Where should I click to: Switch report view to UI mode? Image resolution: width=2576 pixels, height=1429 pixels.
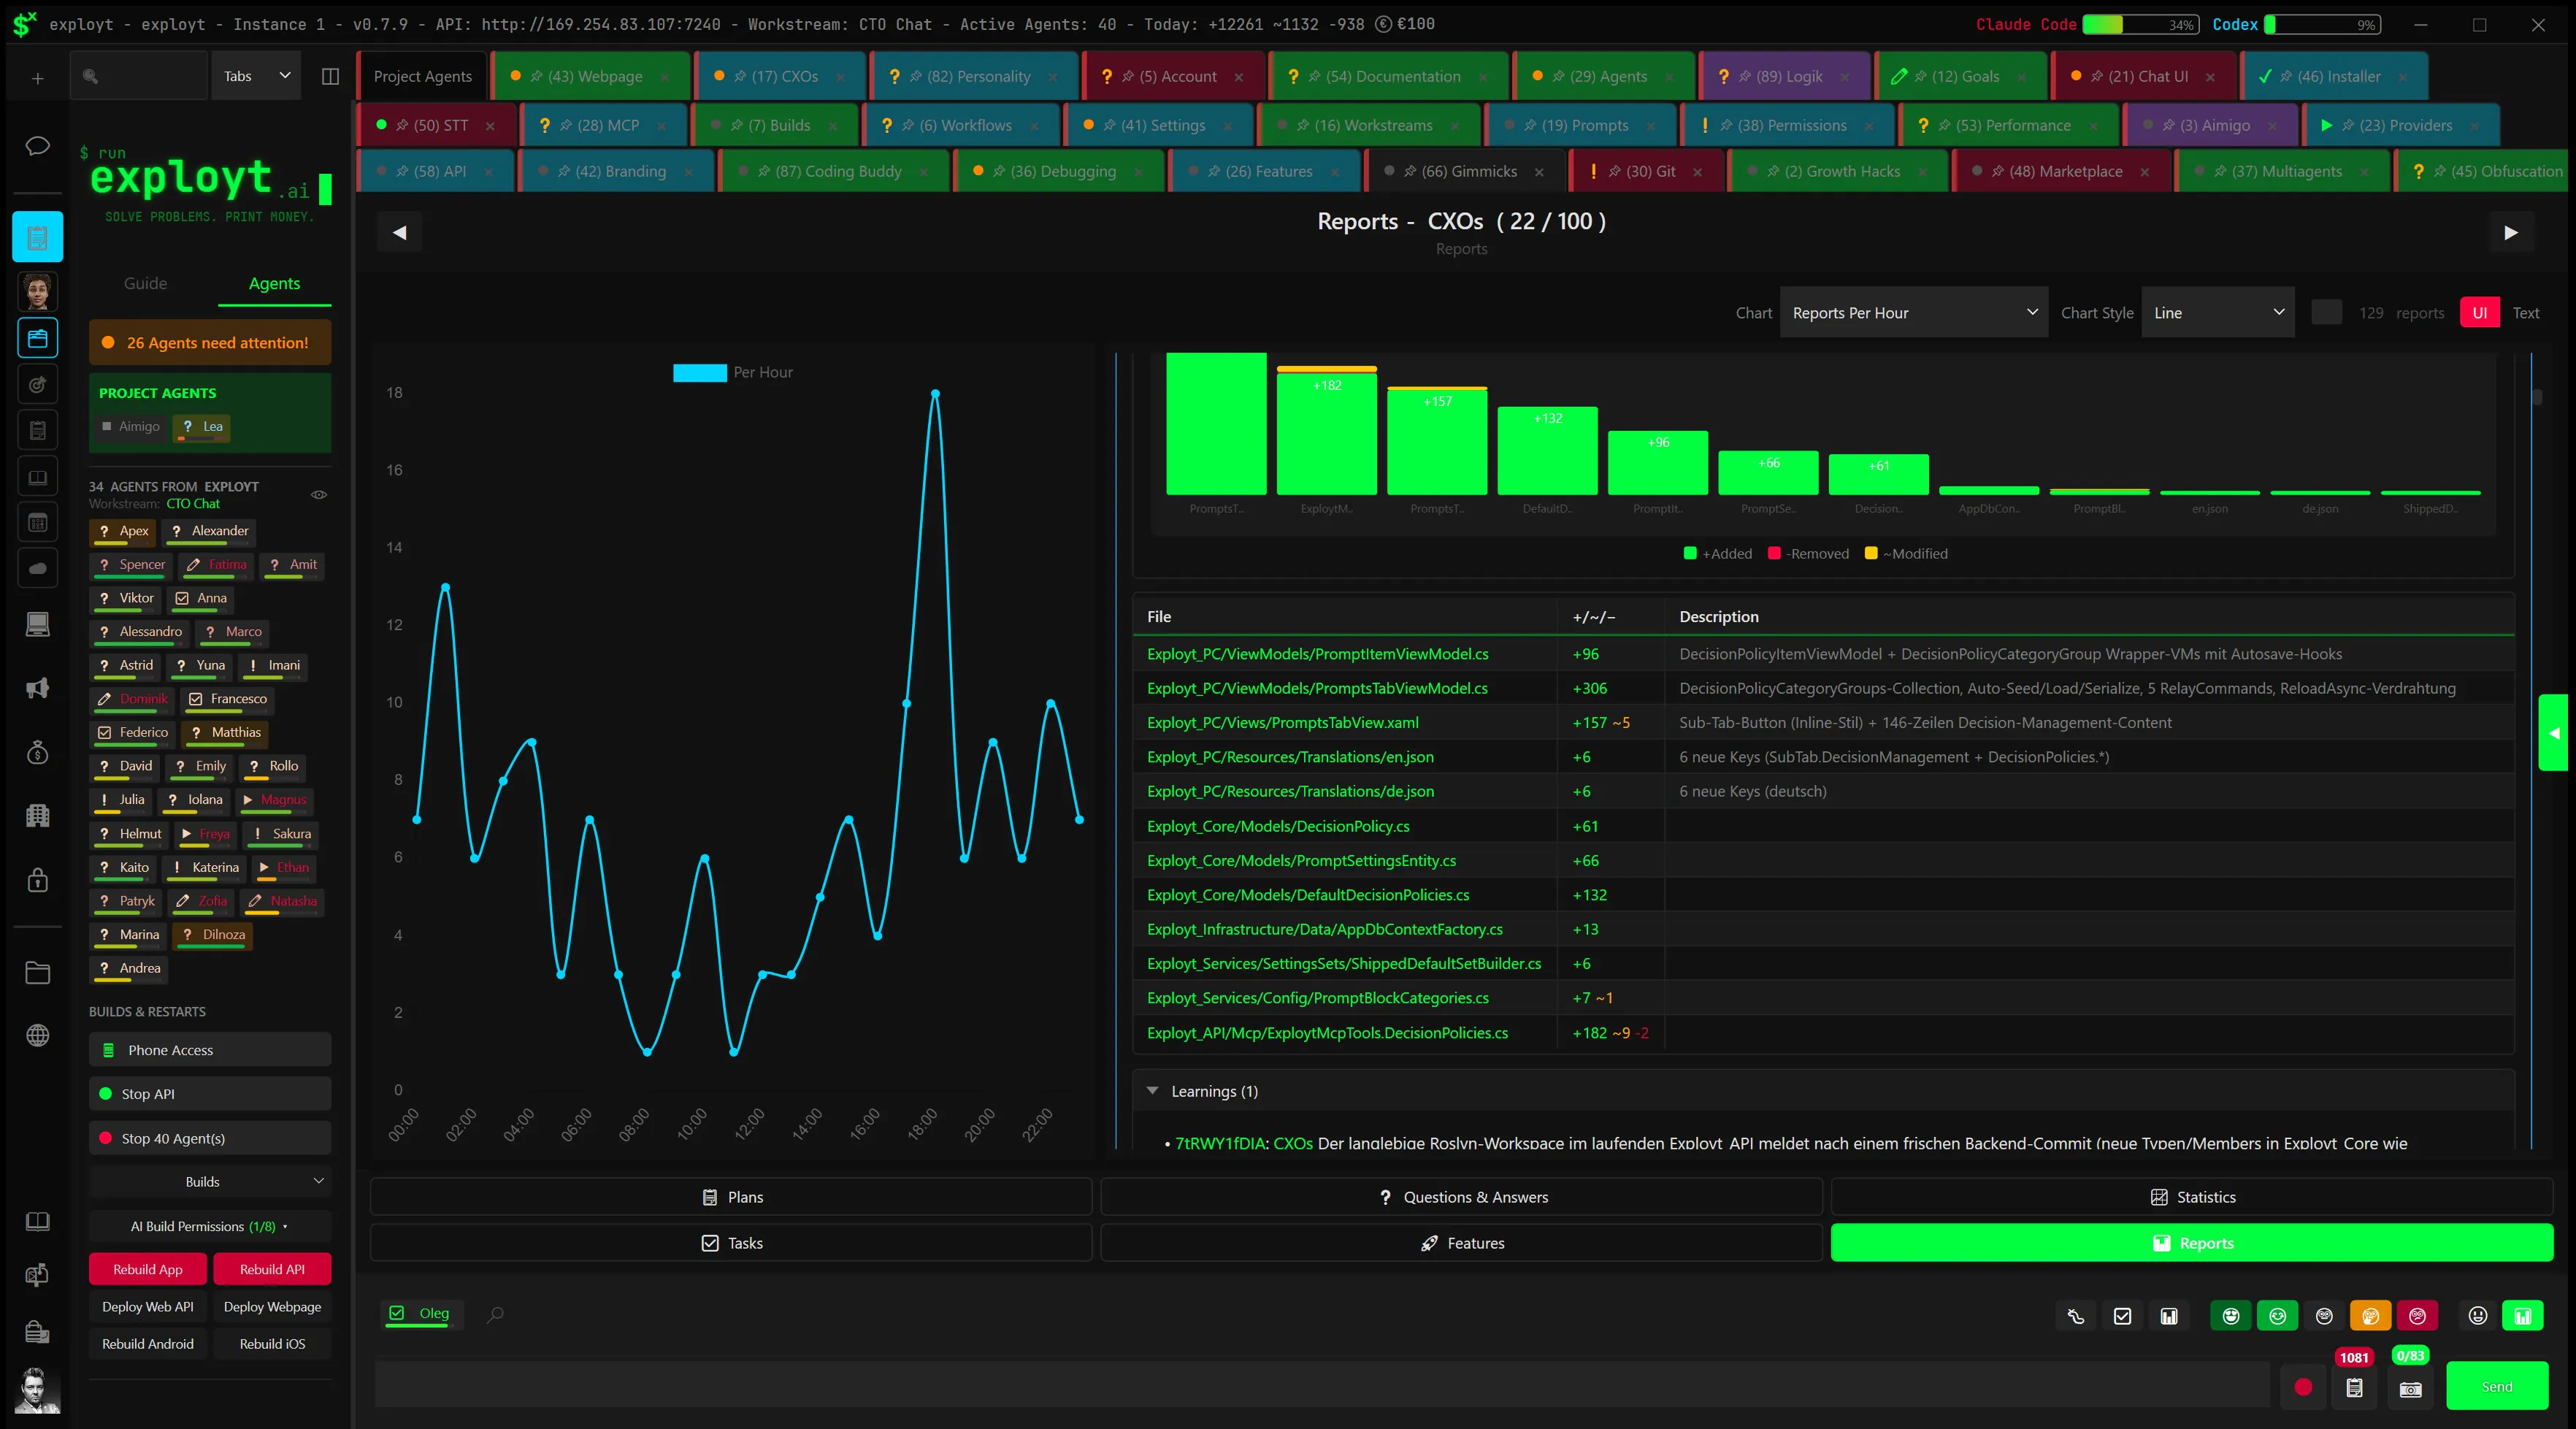[x=2480, y=313]
